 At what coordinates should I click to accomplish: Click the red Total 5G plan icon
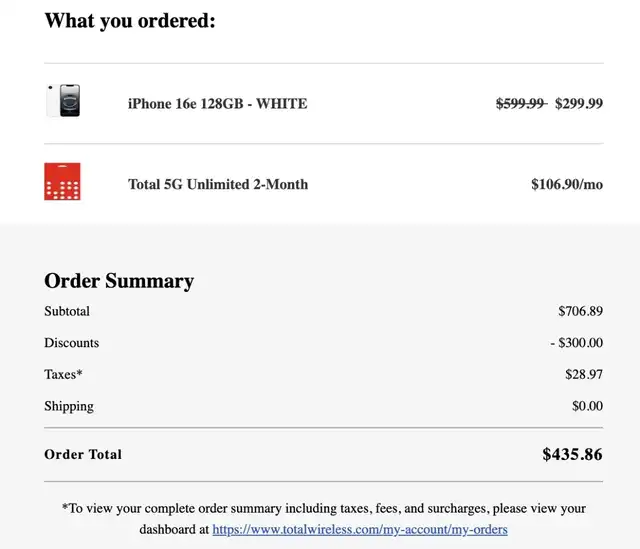coord(62,182)
